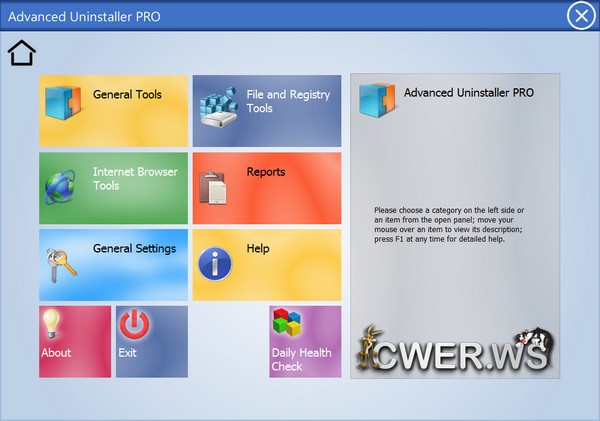Open the Daily Health Check tile
Screen dimensions: 600x421
click(x=305, y=342)
